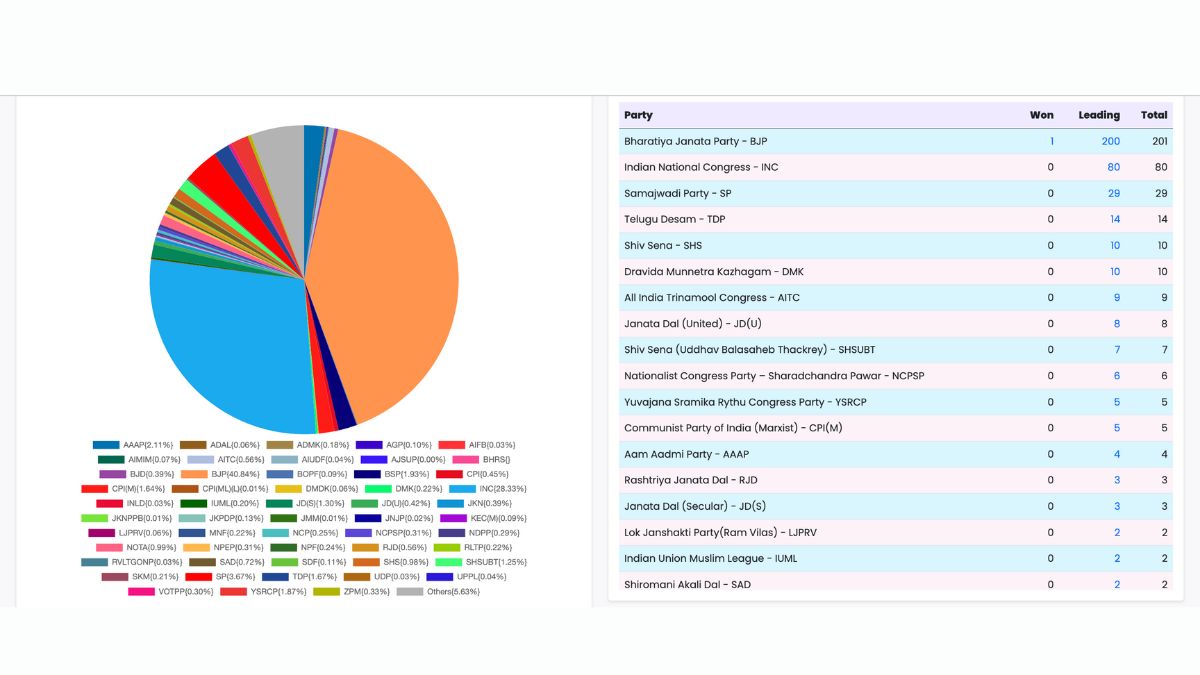Screen dimensions: 1200x675
Task: Select the AAAP legend color box
Action: click(x=106, y=445)
